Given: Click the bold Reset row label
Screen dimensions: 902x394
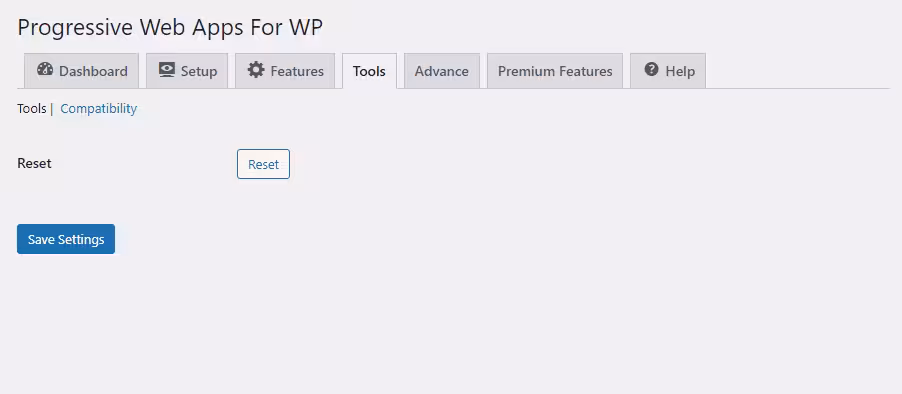Looking at the screenshot, I should click(x=35, y=163).
